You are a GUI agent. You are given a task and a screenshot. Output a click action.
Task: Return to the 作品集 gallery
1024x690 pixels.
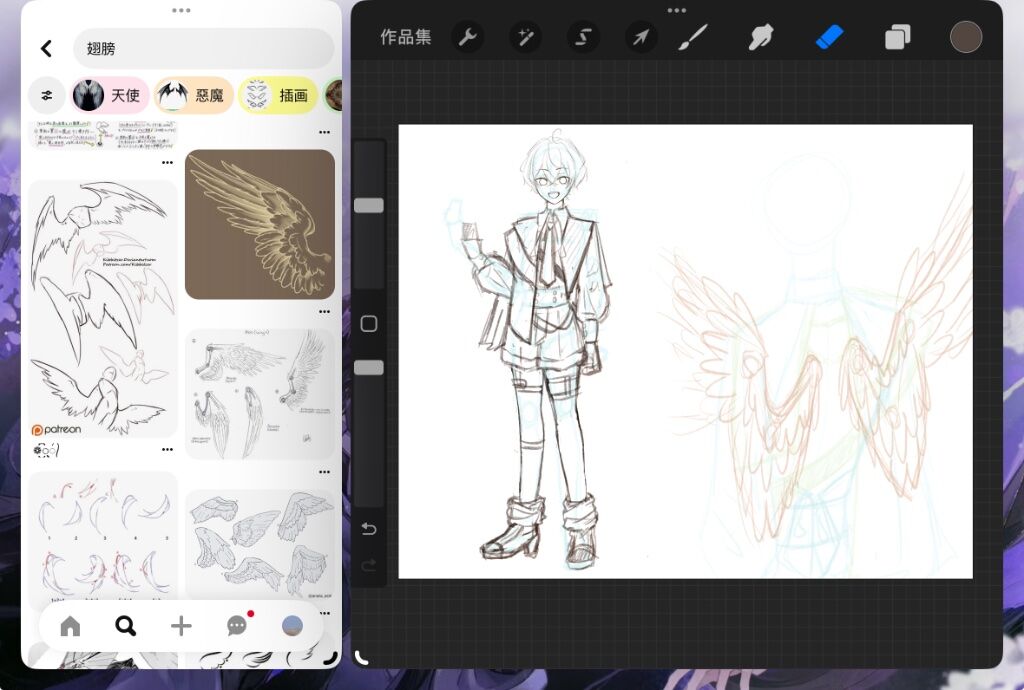(406, 38)
